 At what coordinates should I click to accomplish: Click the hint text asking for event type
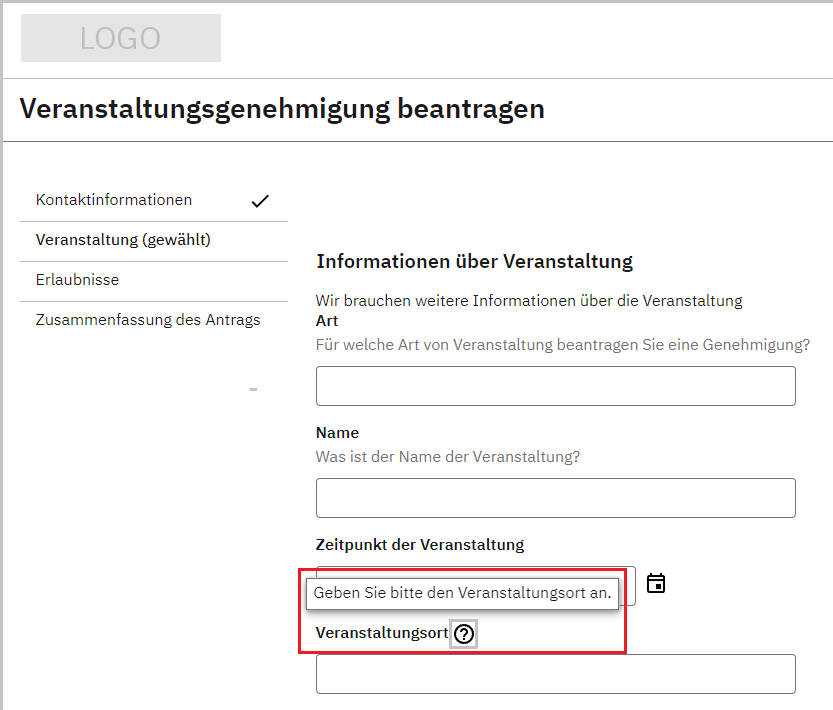(562, 345)
